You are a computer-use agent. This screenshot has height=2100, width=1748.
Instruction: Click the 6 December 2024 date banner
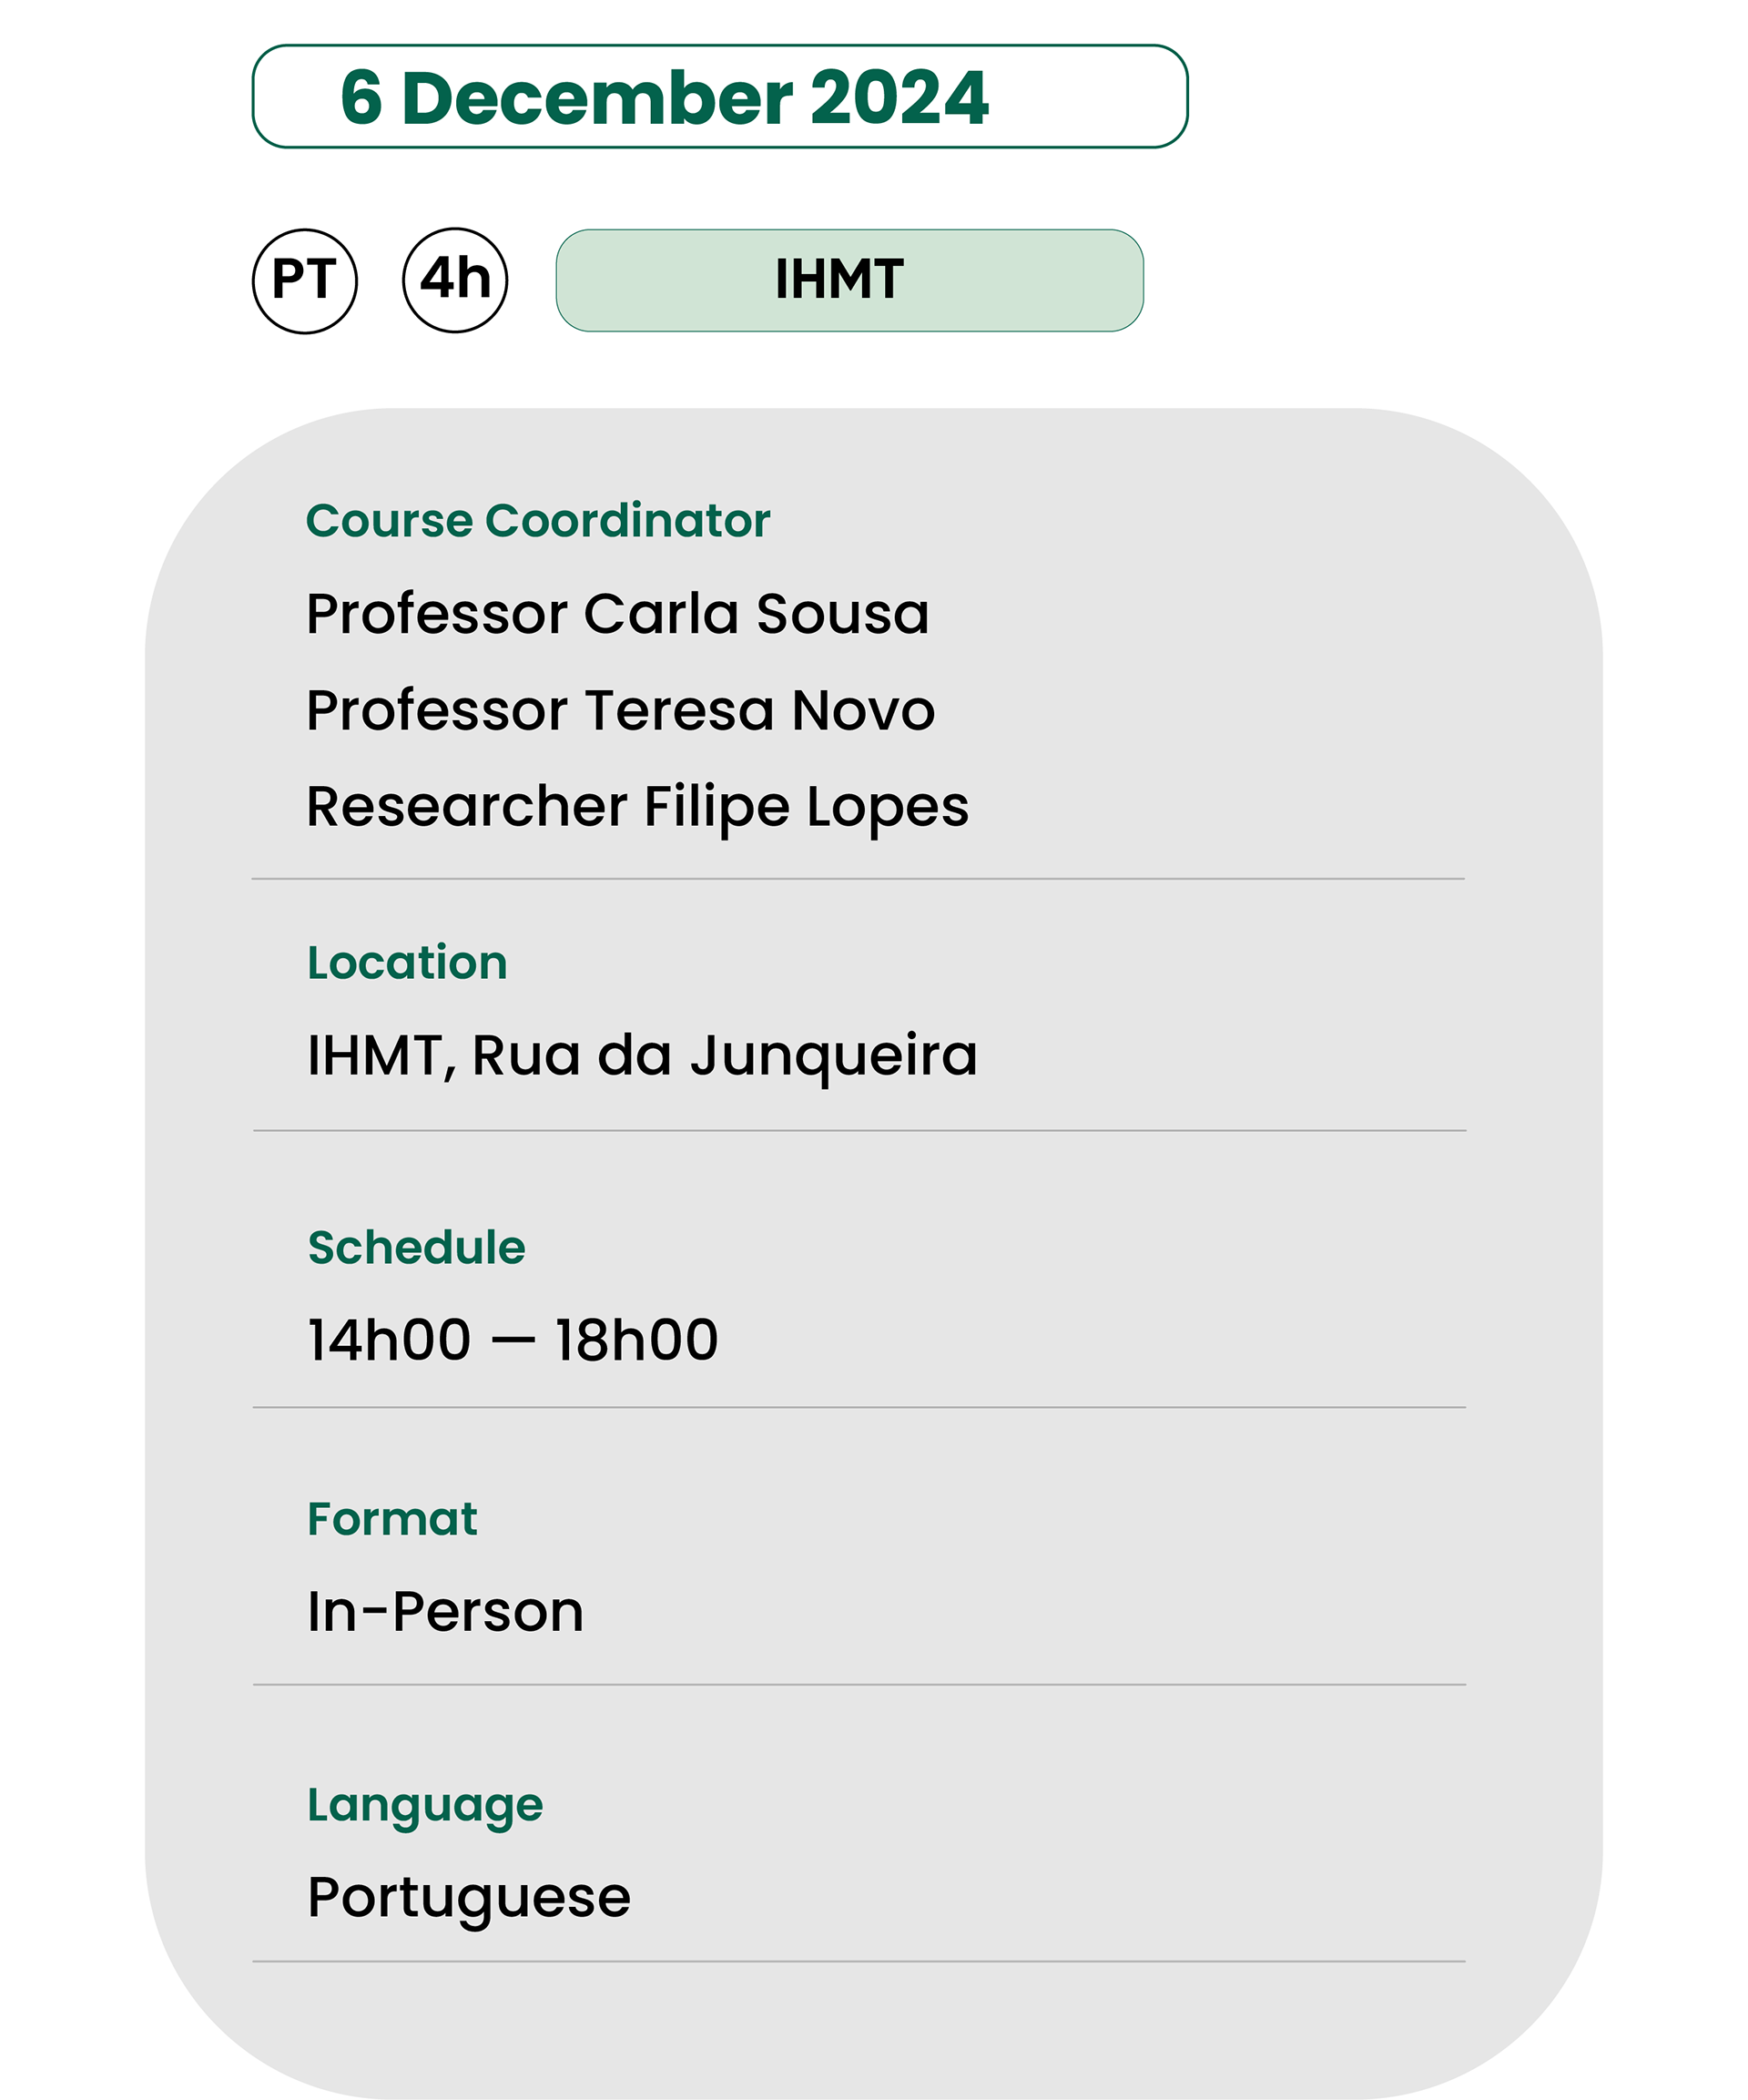(720, 97)
